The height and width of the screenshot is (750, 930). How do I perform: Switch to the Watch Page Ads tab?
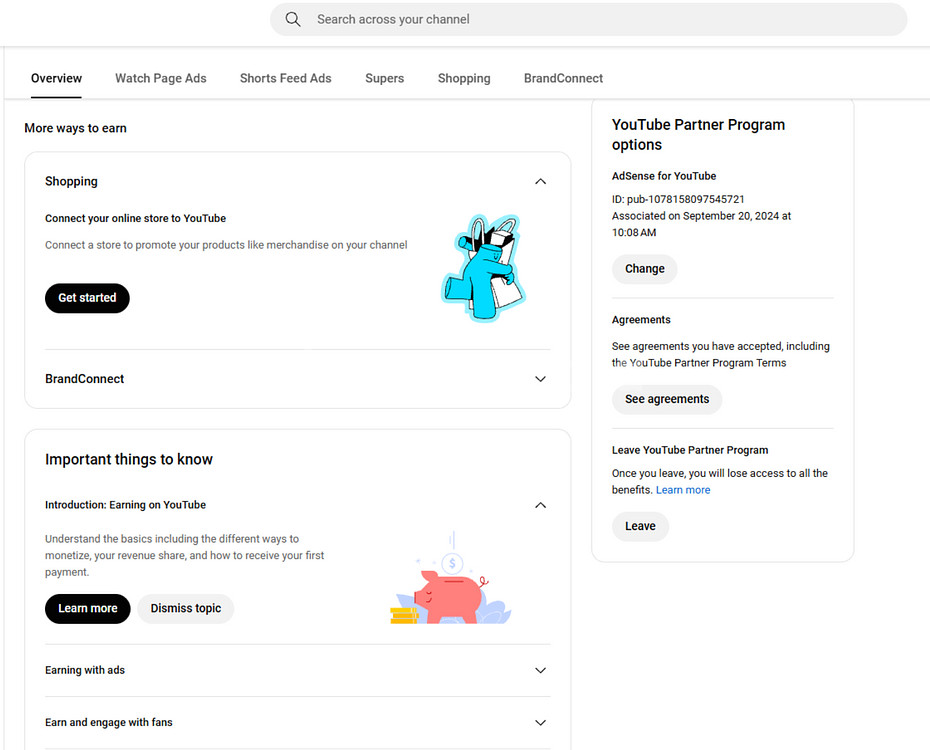click(x=161, y=78)
